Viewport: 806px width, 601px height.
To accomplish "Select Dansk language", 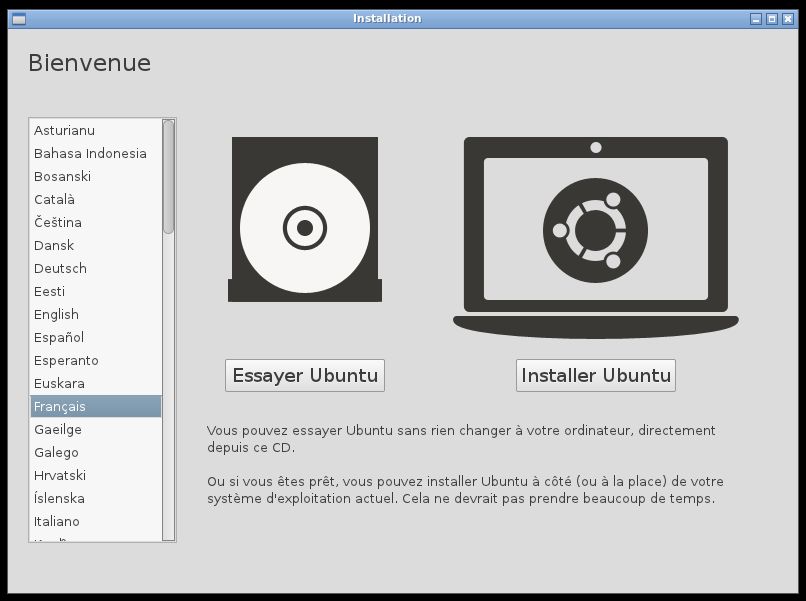I will click(x=96, y=246).
